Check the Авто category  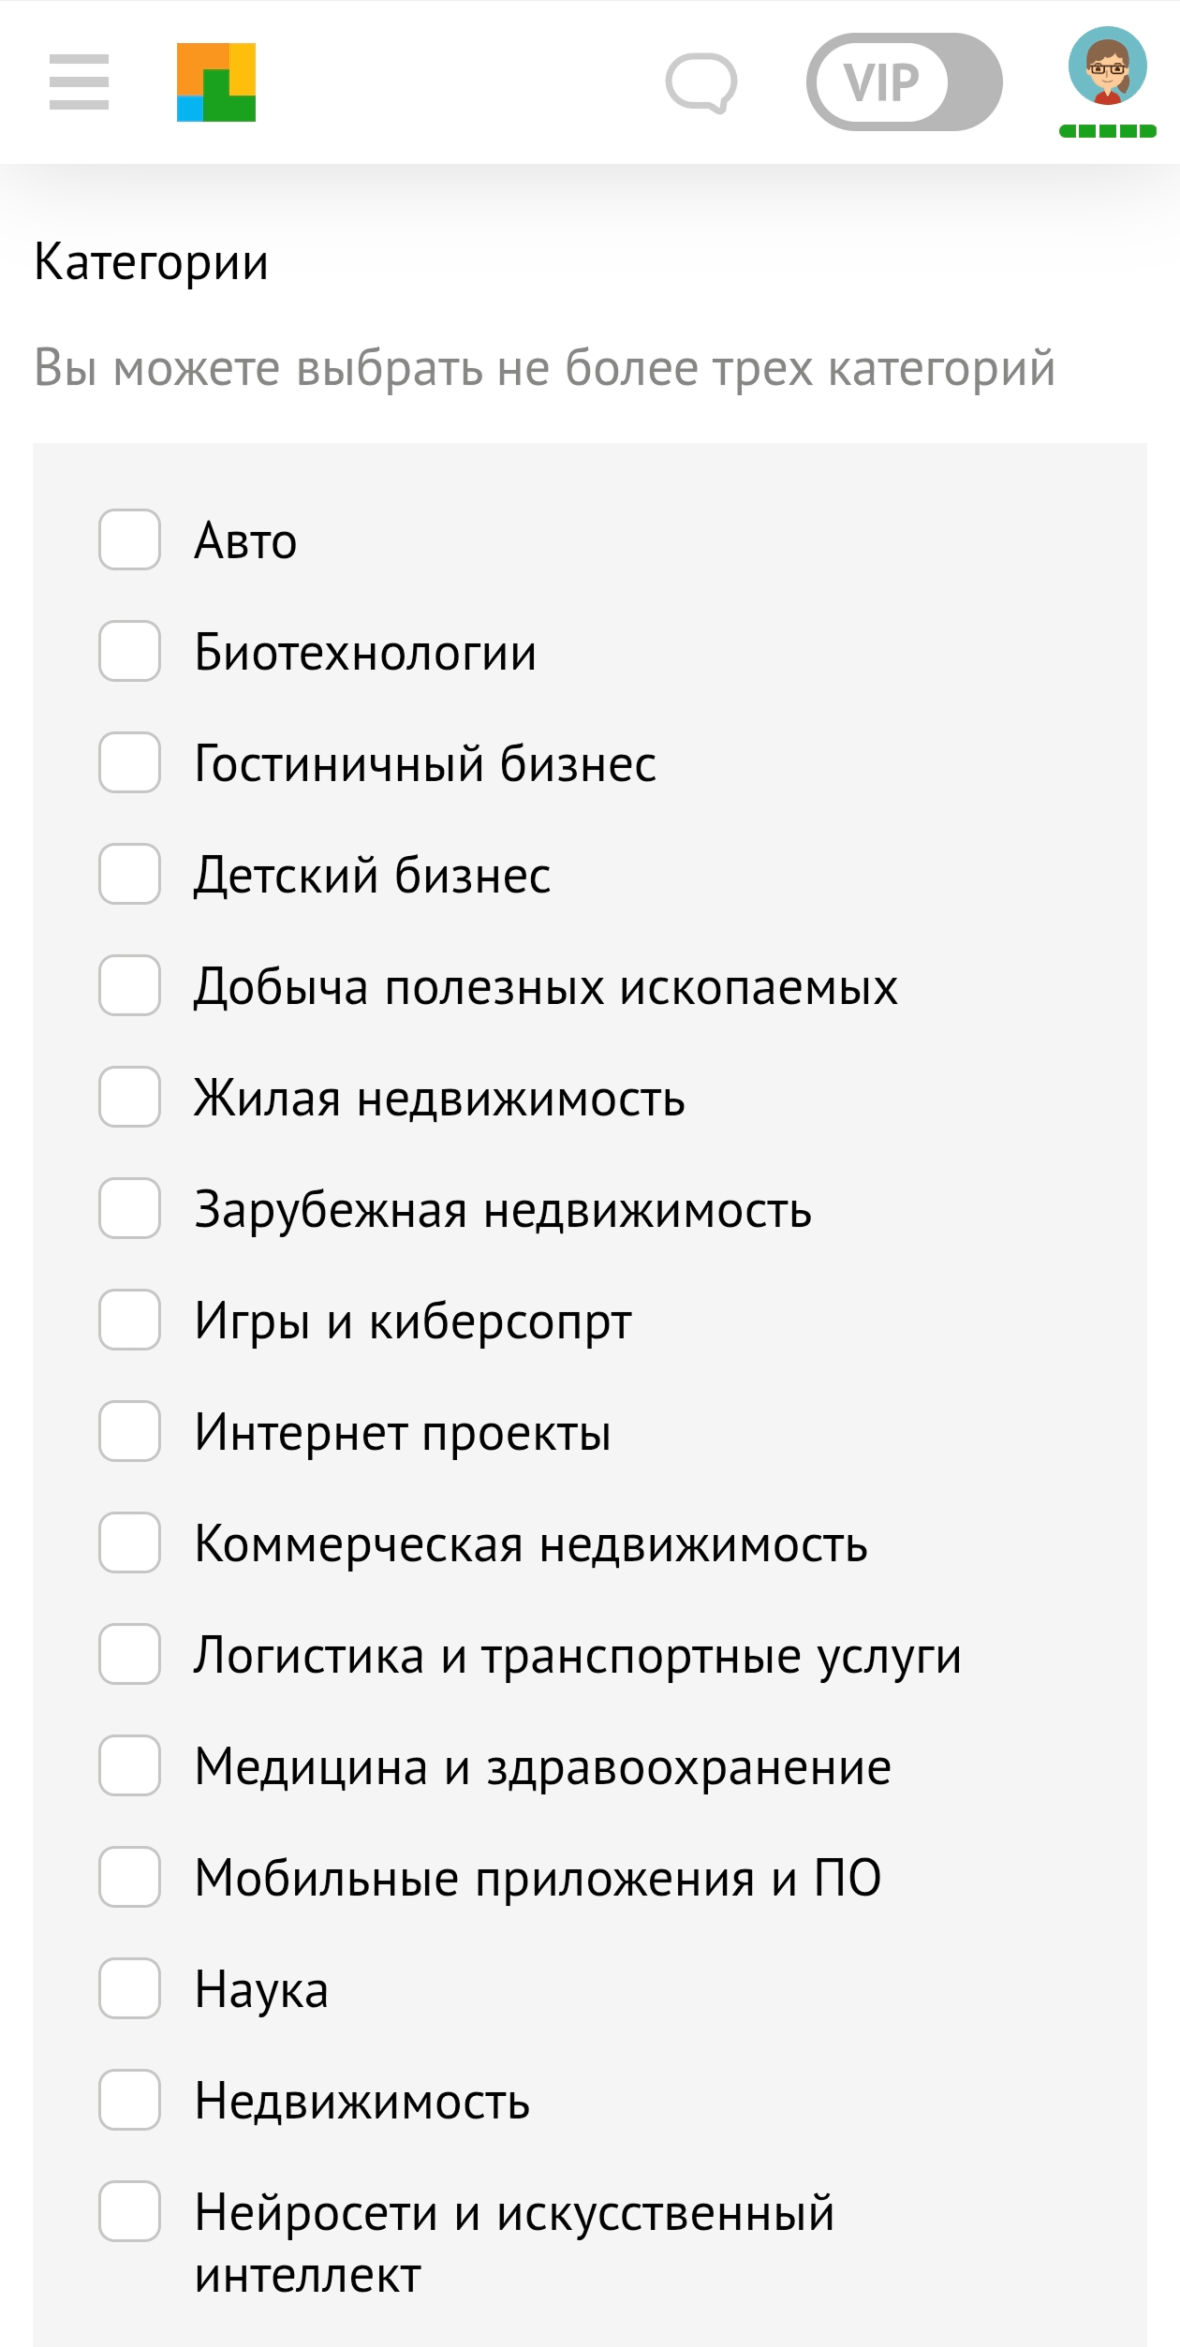tap(129, 541)
